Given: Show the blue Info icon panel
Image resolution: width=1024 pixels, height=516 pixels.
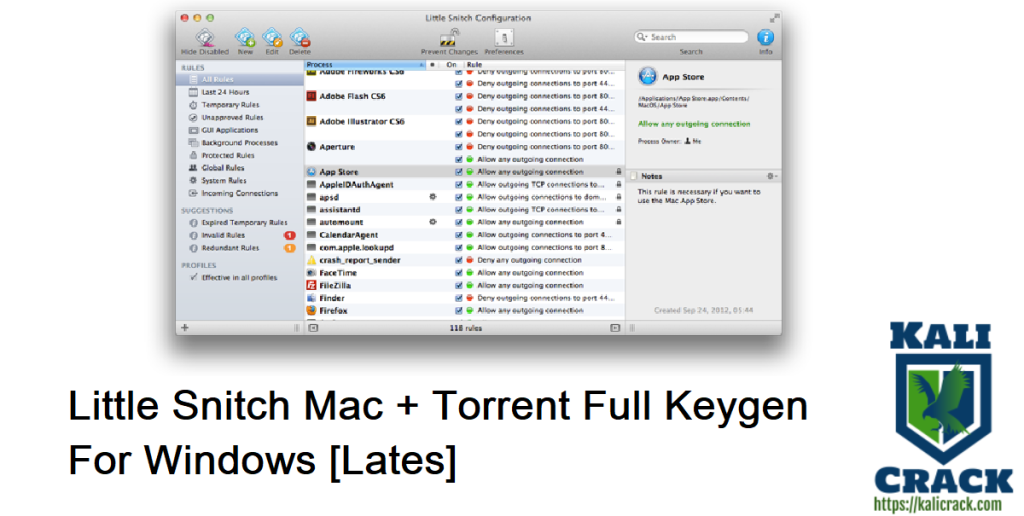Looking at the screenshot, I should [765, 37].
